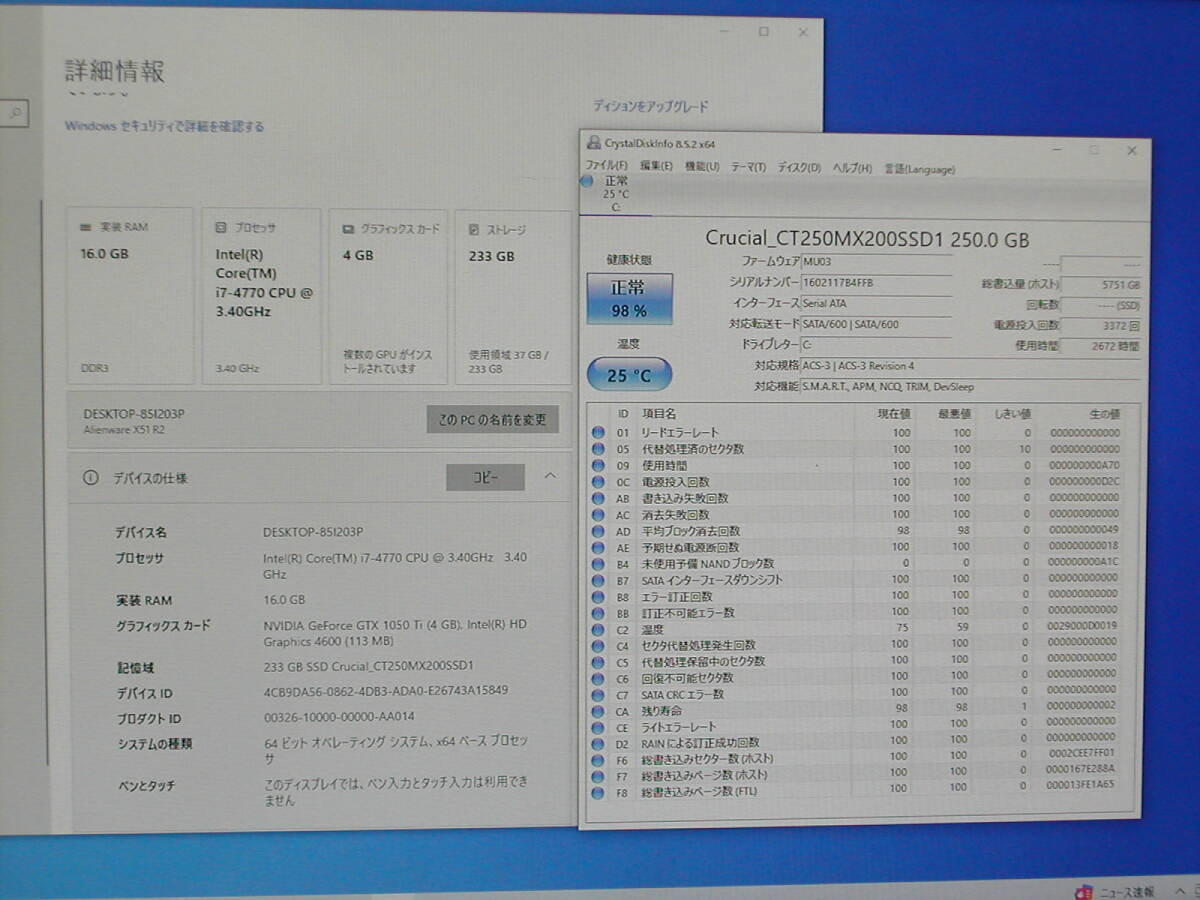Click power-on hours field 2672 時間
Screen dimensions: 1200x900
pyautogui.click(x=1101, y=346)
